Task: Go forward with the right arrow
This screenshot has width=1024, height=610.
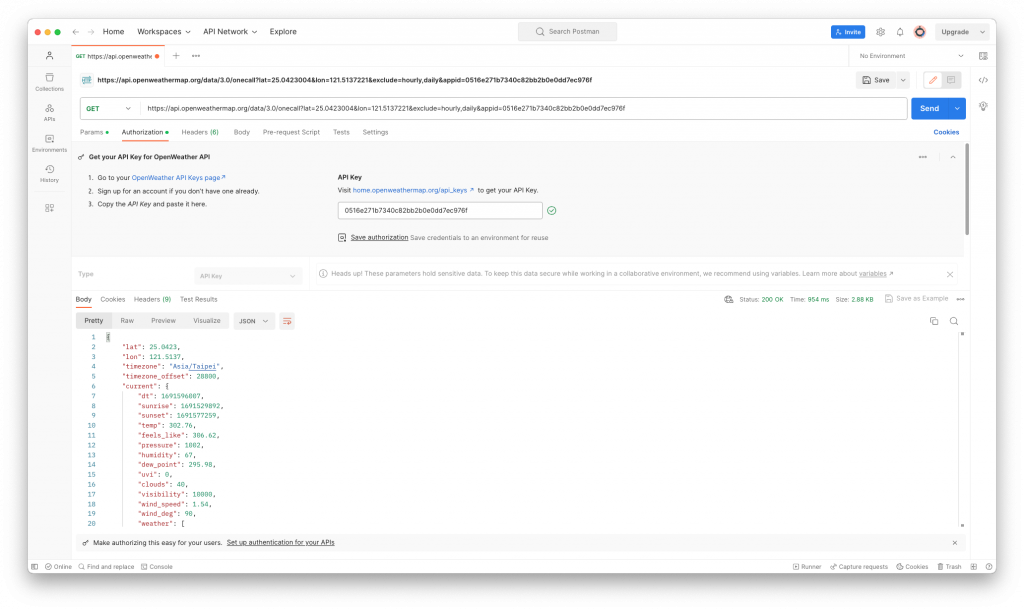Action: (x=91, y=31)
